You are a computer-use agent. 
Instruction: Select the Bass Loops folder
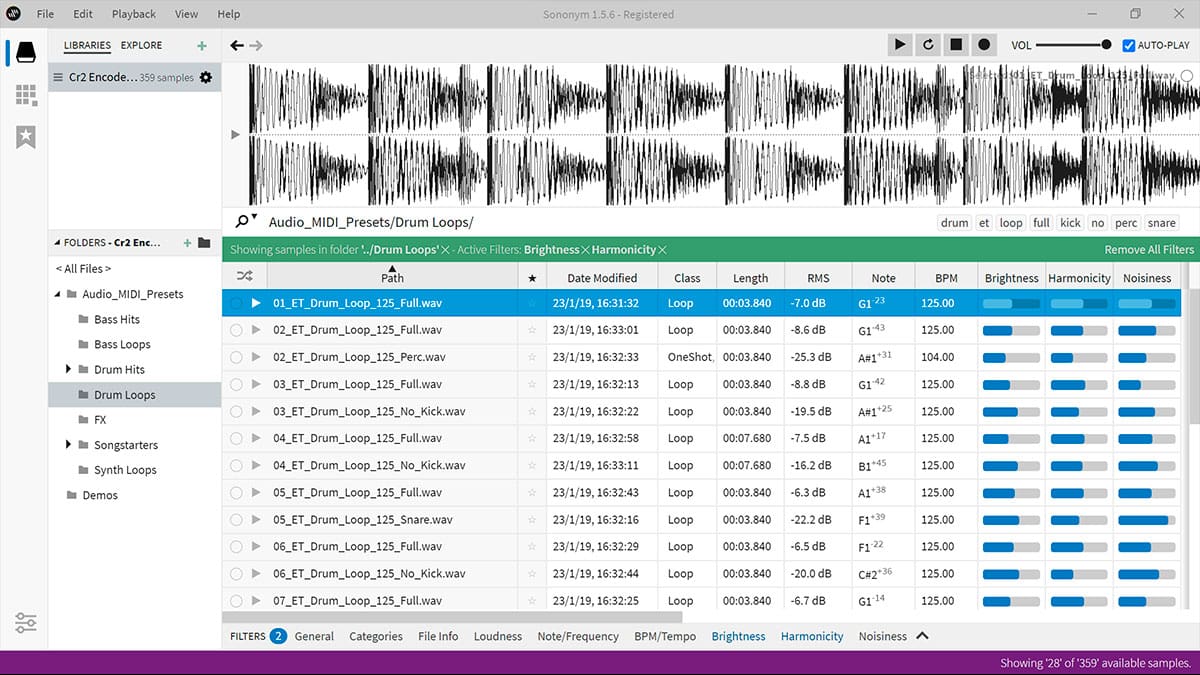tap(122, 344)
